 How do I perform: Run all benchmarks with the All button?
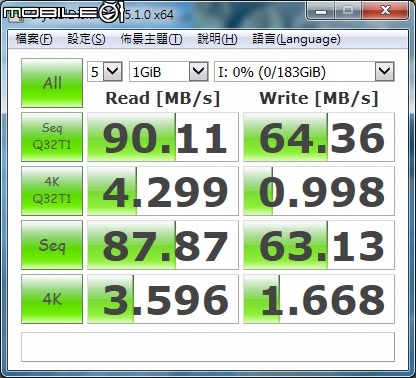coord(52,83)
